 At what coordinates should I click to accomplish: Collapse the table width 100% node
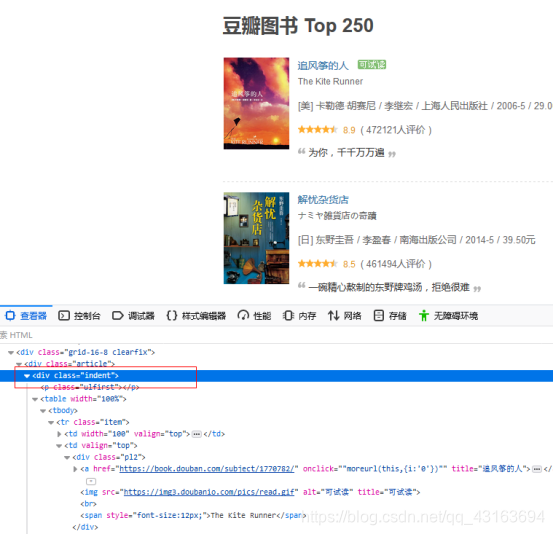35,399
